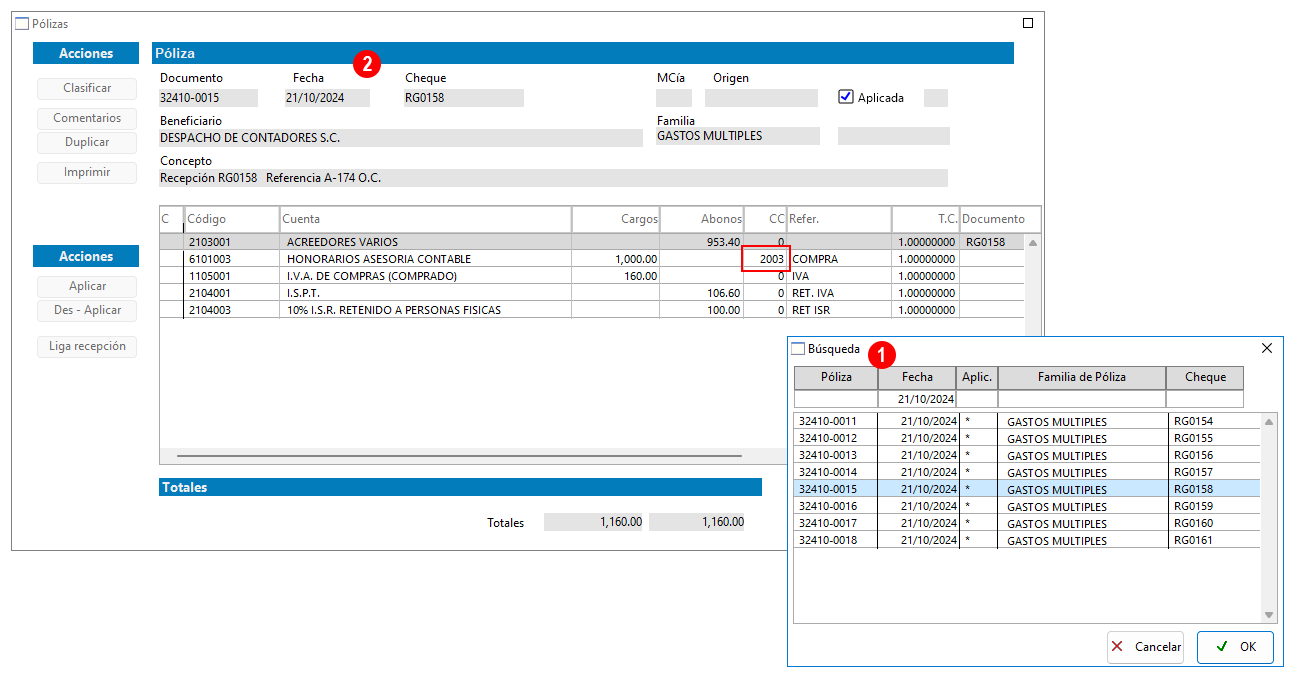This screenshot has height=679, width=1298.
Task: Select highlighted row 32410-0015 in Búsqueda
Action: pyautogui.click(x=1027, y=489)
